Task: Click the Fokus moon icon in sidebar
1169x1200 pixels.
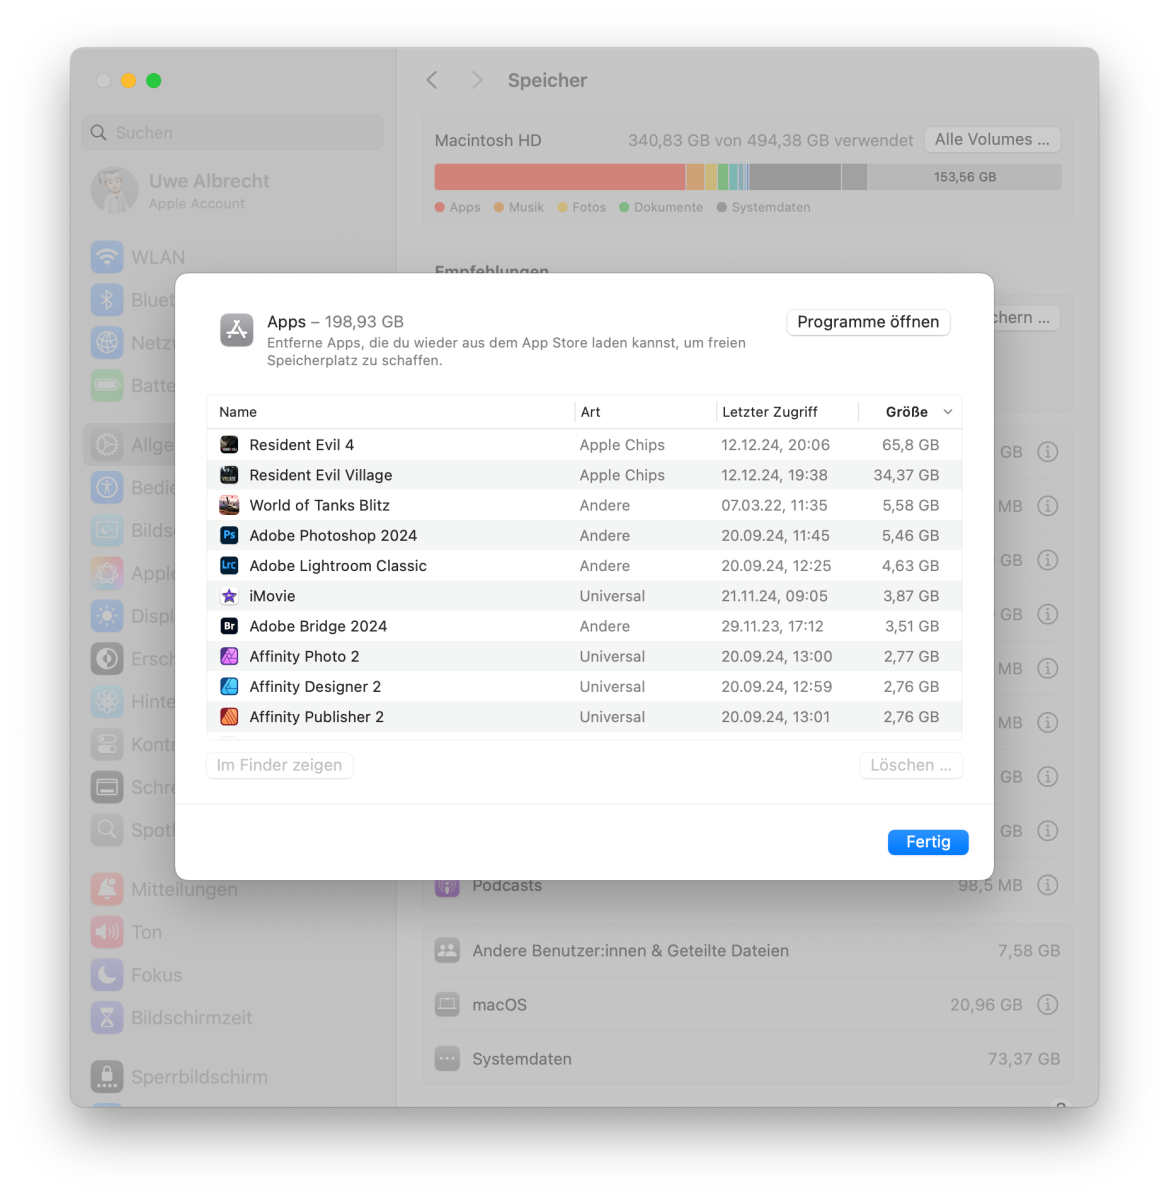Action: tap(107, 975)
